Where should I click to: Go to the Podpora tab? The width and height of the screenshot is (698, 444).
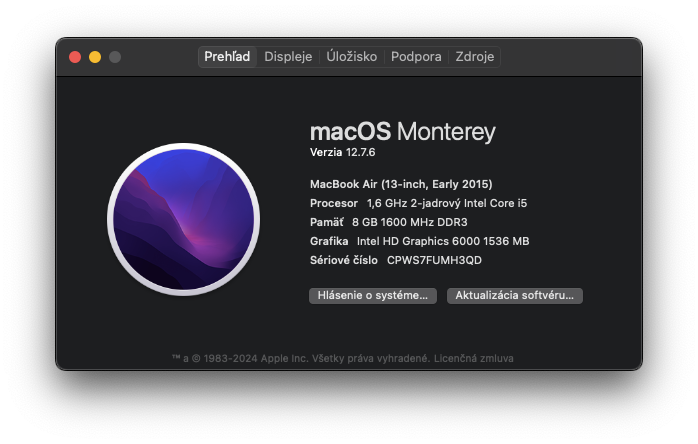[416, 57]
